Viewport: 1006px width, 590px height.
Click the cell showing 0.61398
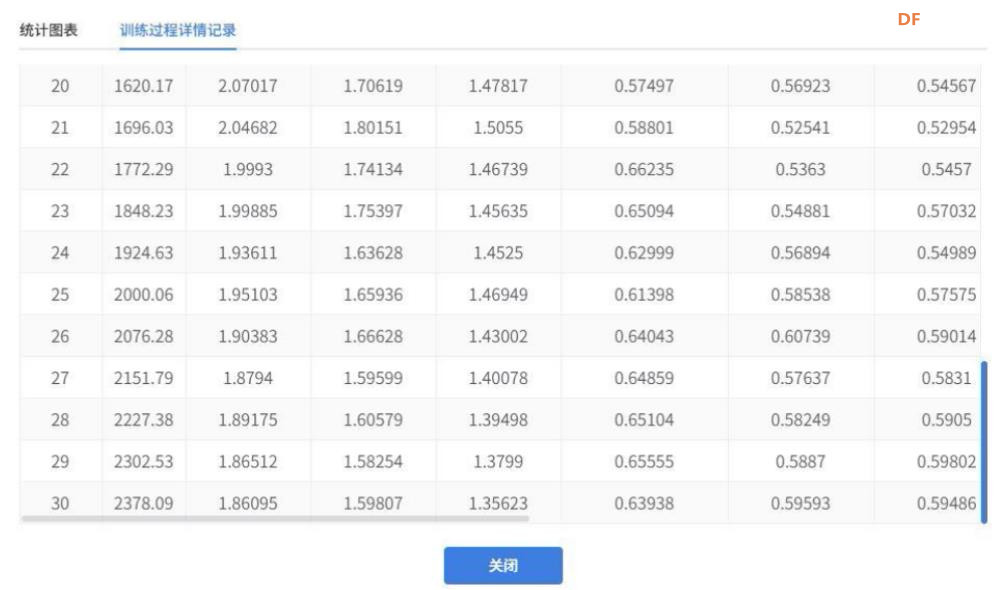[644, 294]
